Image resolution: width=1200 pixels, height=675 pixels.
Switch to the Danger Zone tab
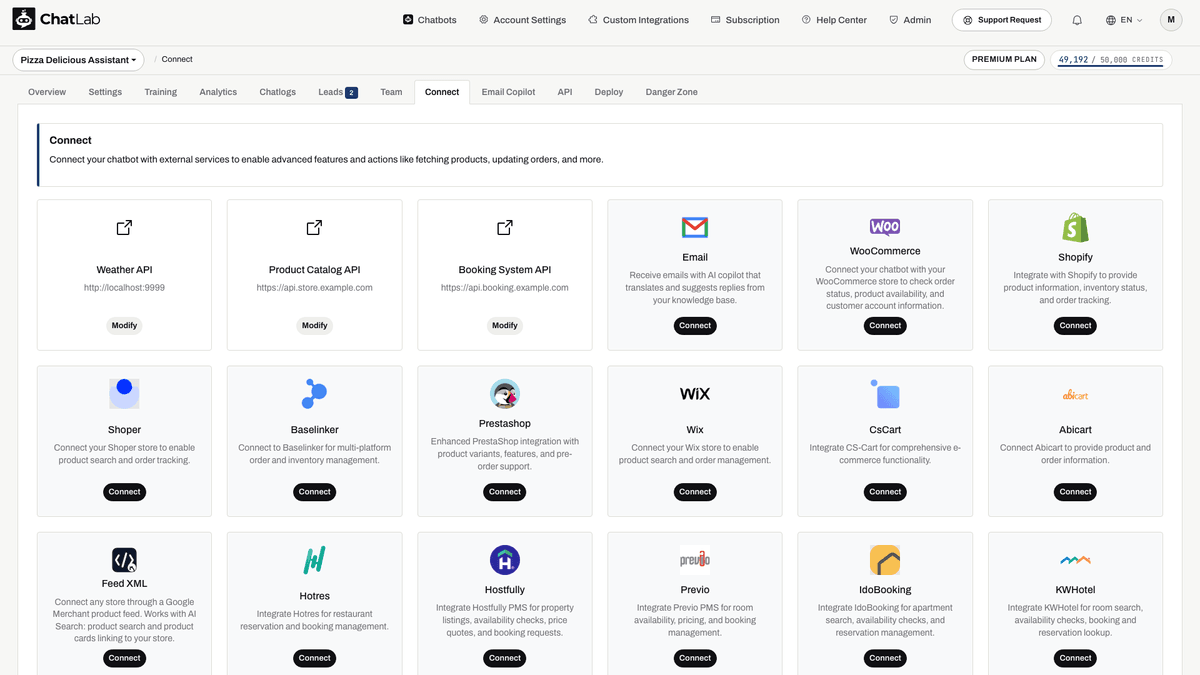click(672, 92)
